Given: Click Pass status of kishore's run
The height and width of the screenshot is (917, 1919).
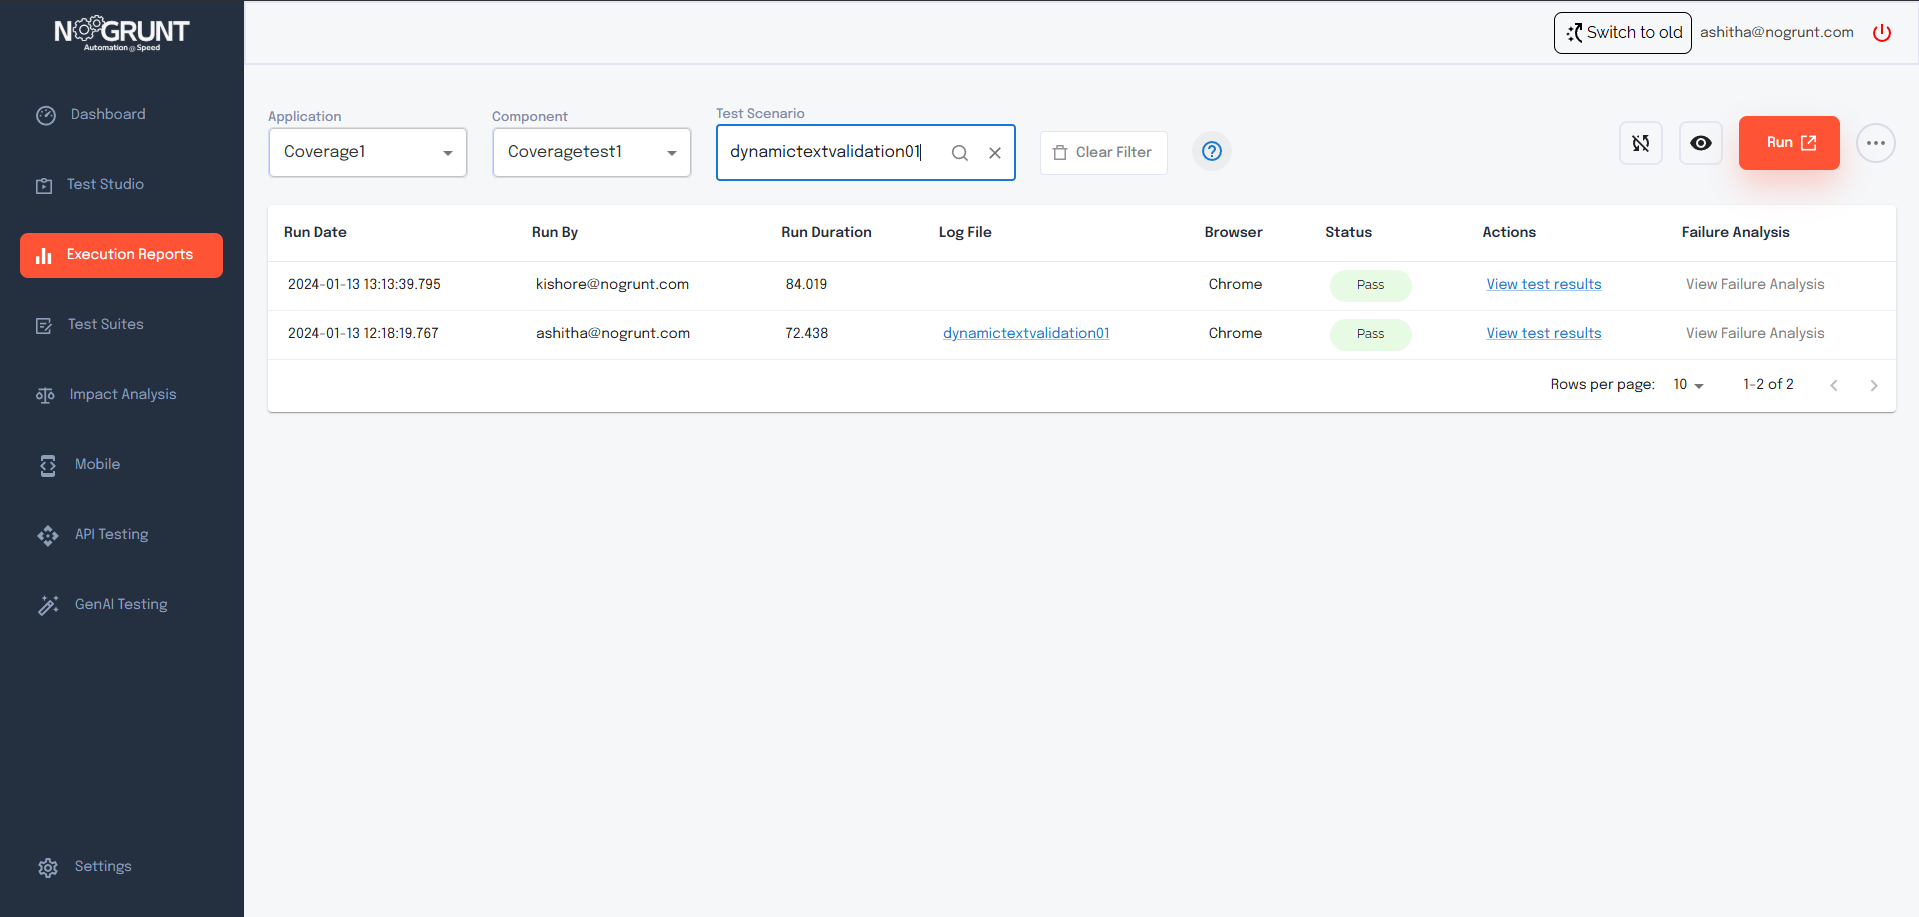Looking at the screenshot, I should pos(1371,286).
